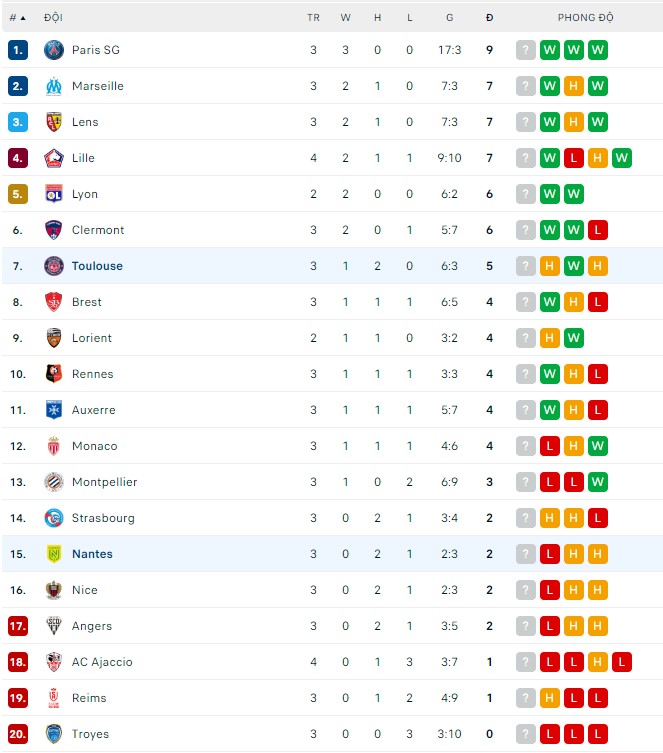
Task: Click the Rennes club crest
Action: click(x=54, y=374)
